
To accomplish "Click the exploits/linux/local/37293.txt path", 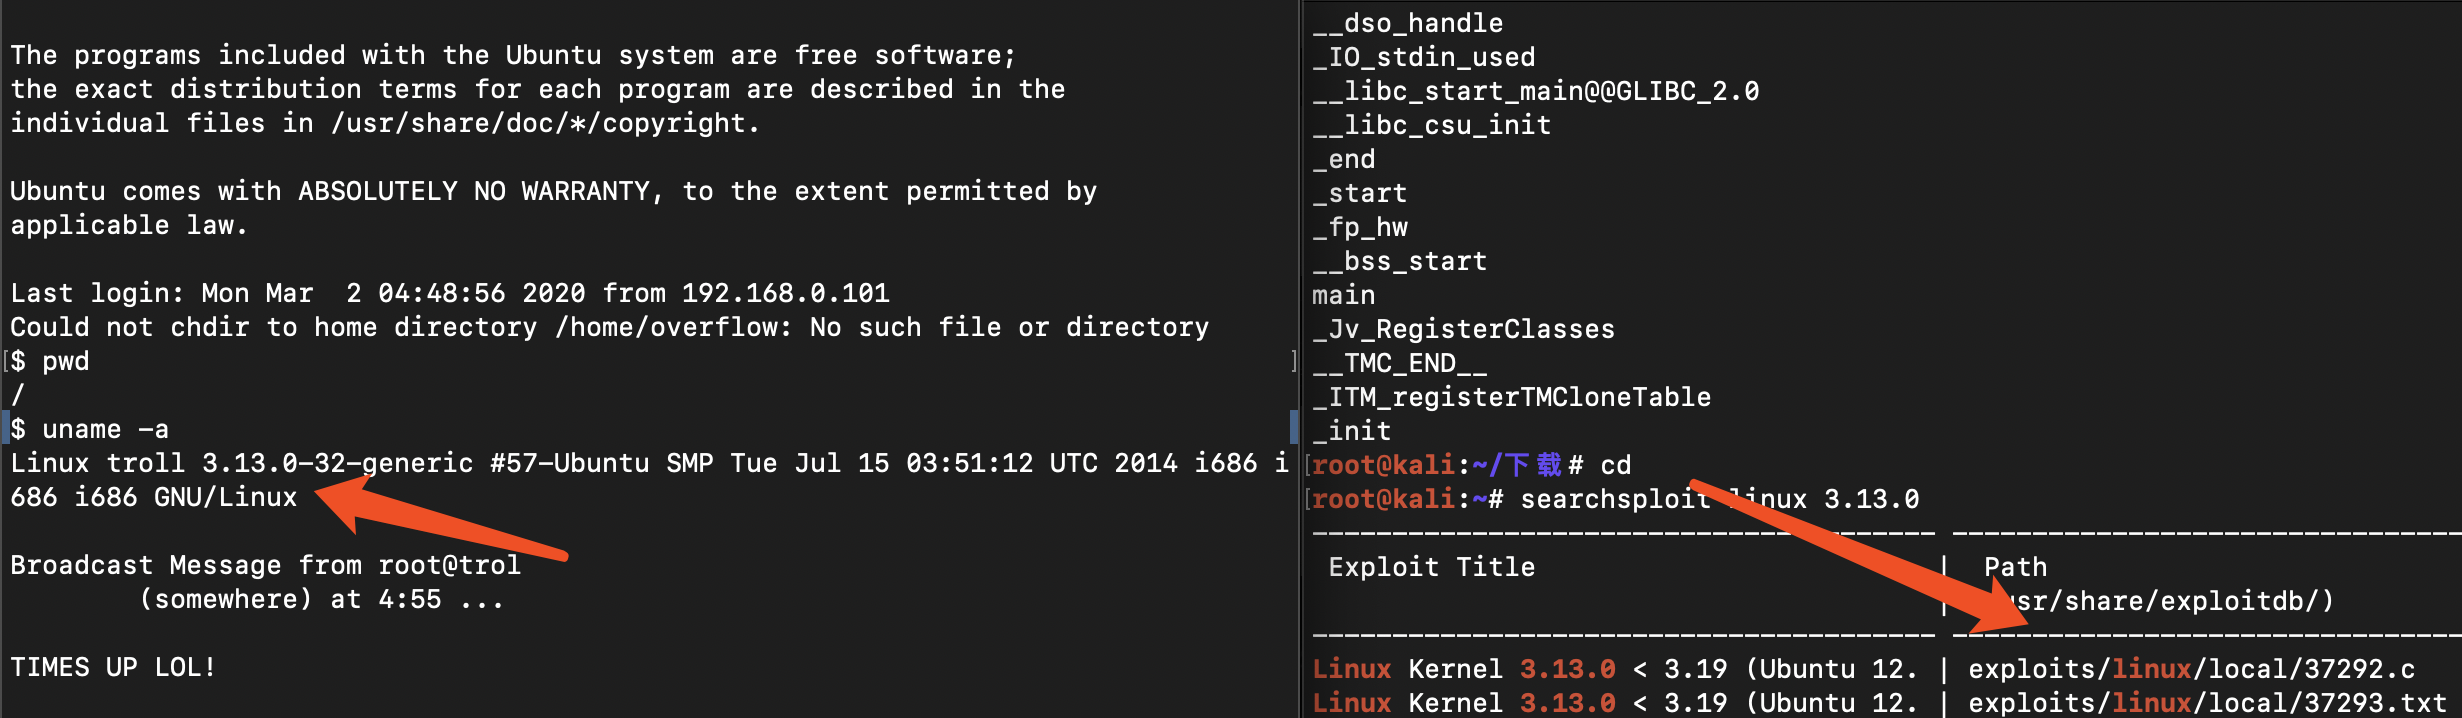I will click(2207, 703).
